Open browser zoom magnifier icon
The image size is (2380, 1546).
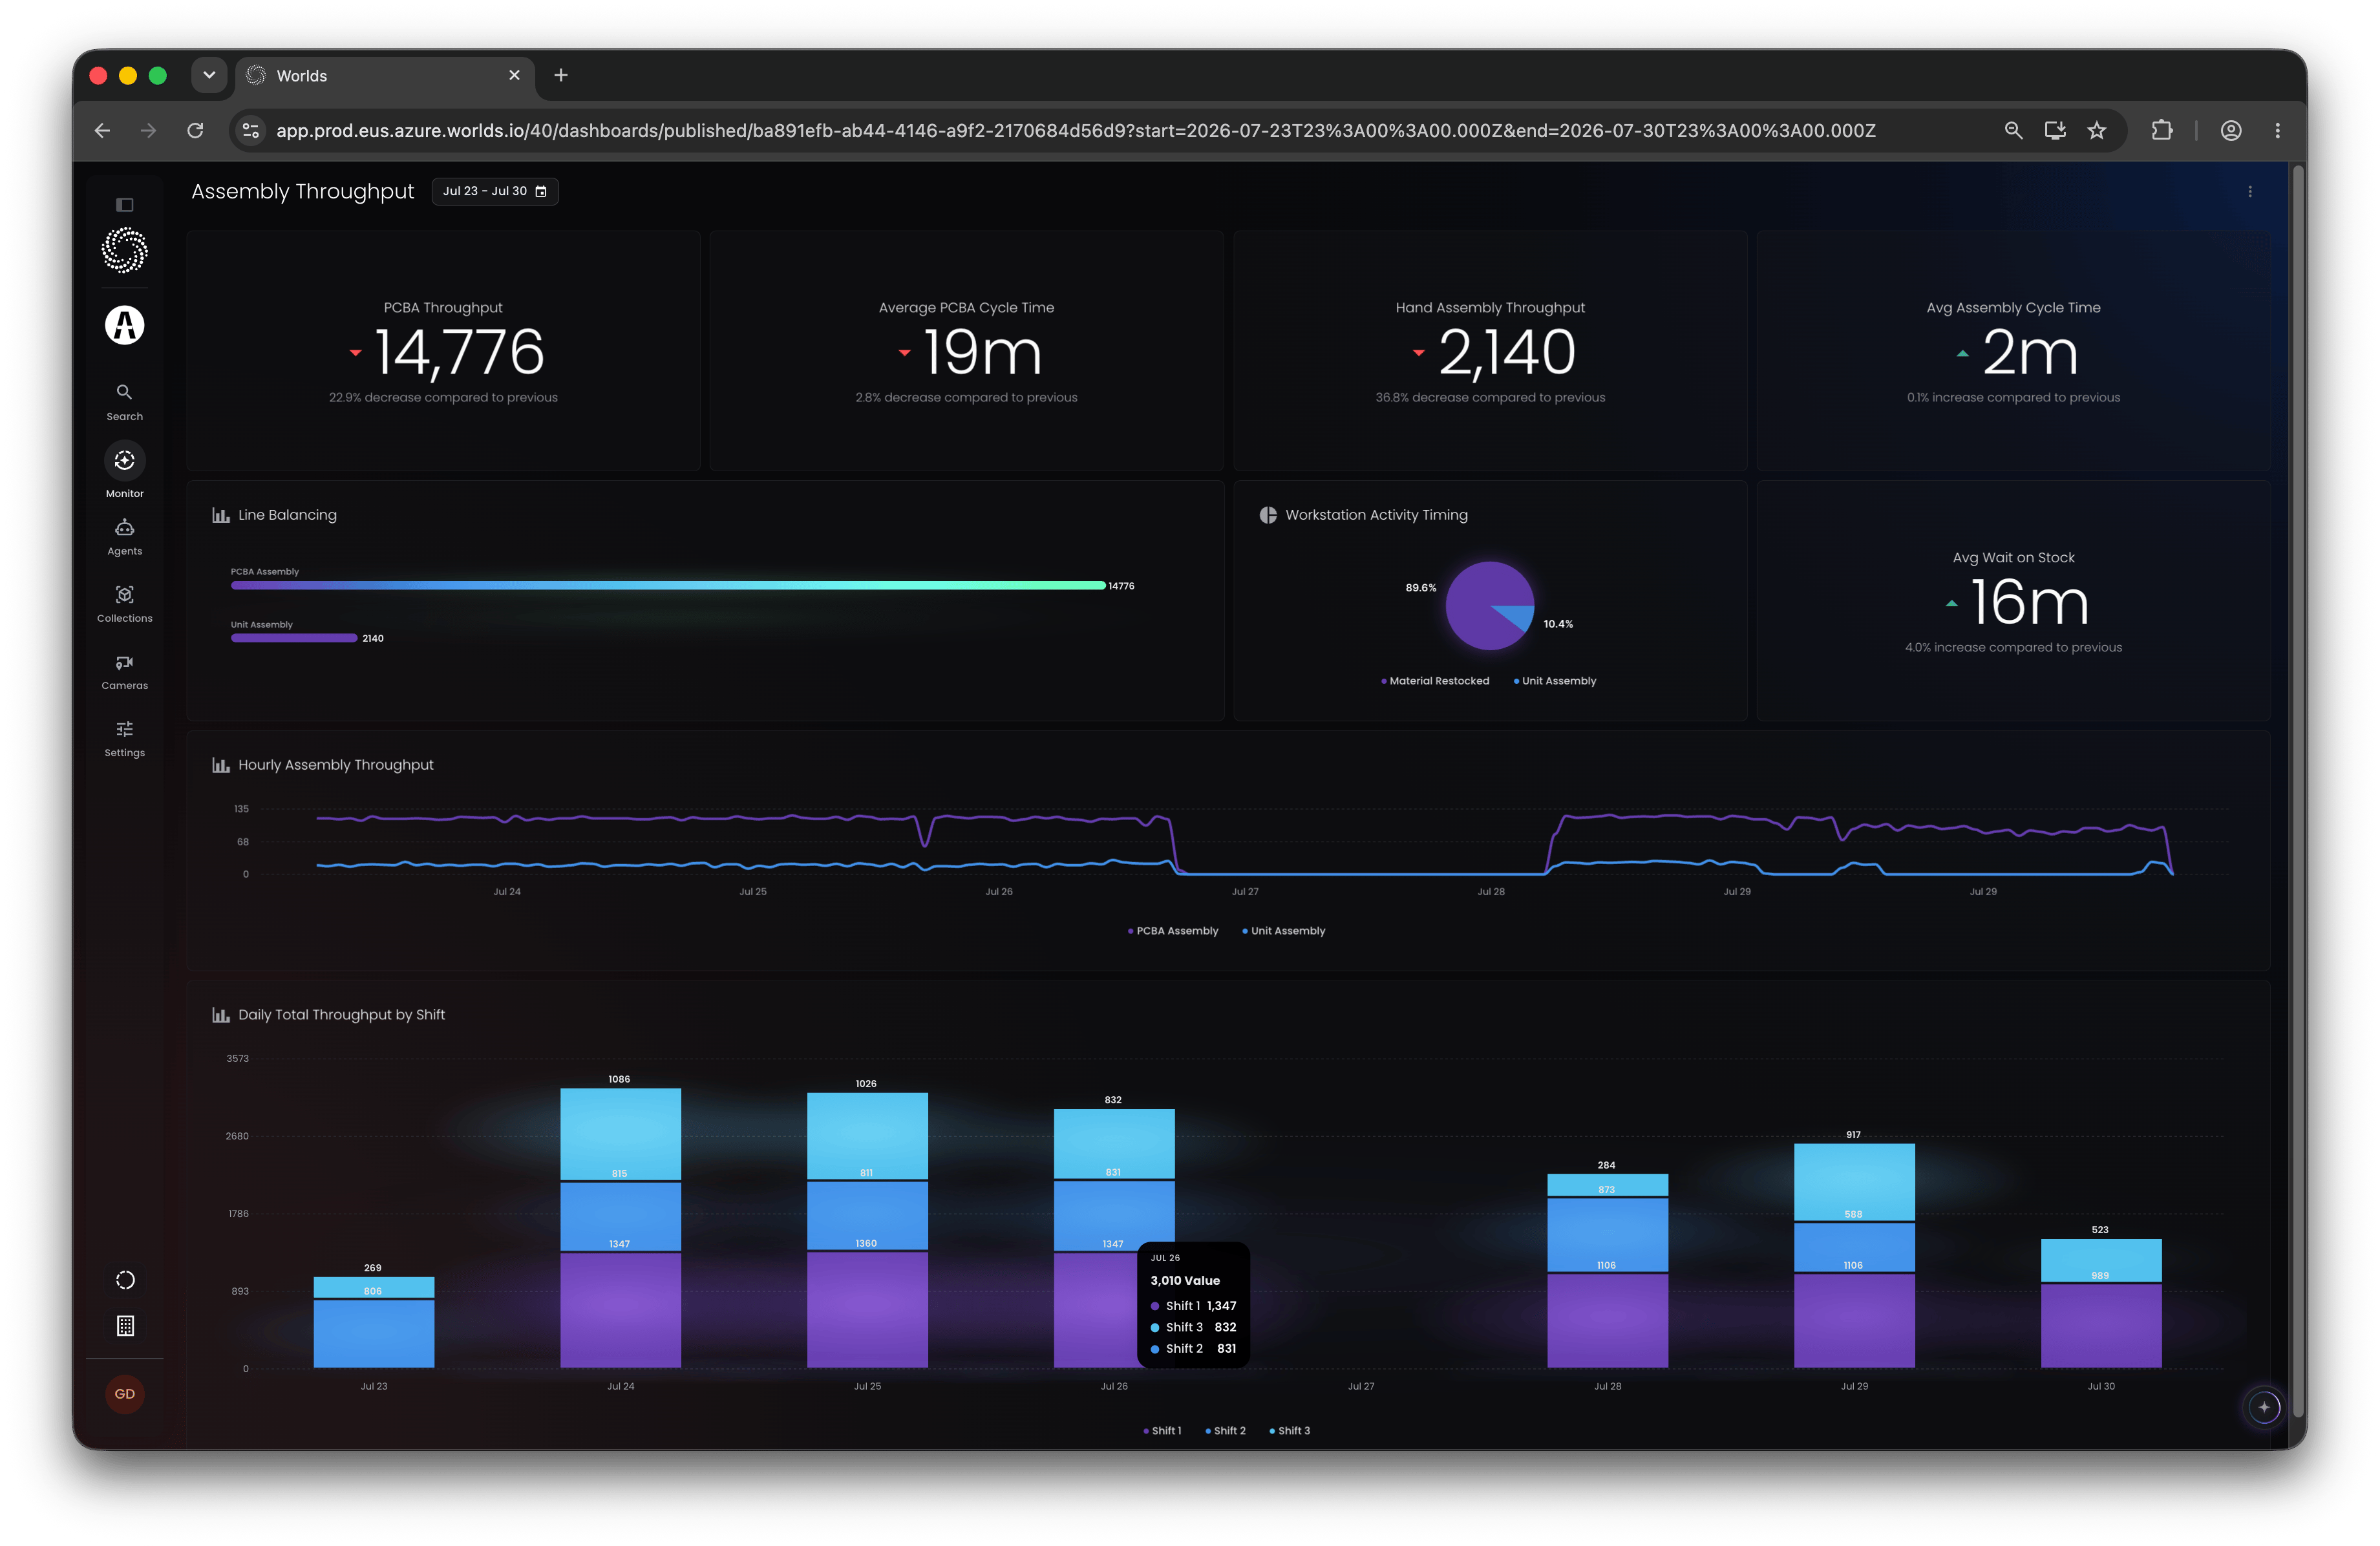click(x=2013, y=131)
